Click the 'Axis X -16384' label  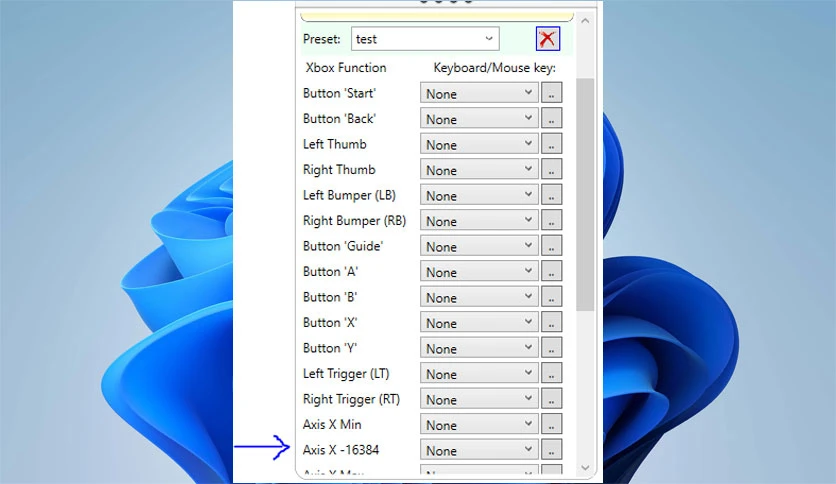tap(341, 450)
